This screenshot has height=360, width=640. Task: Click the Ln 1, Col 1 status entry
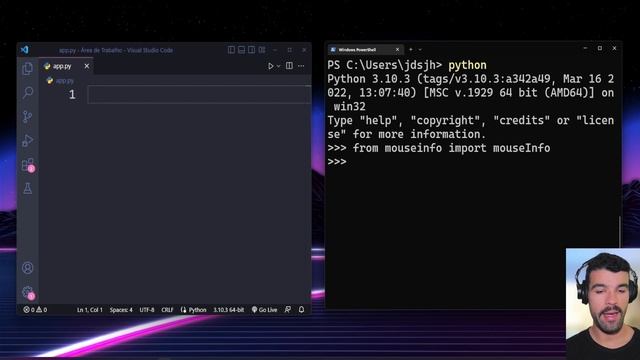coord(90,310)
